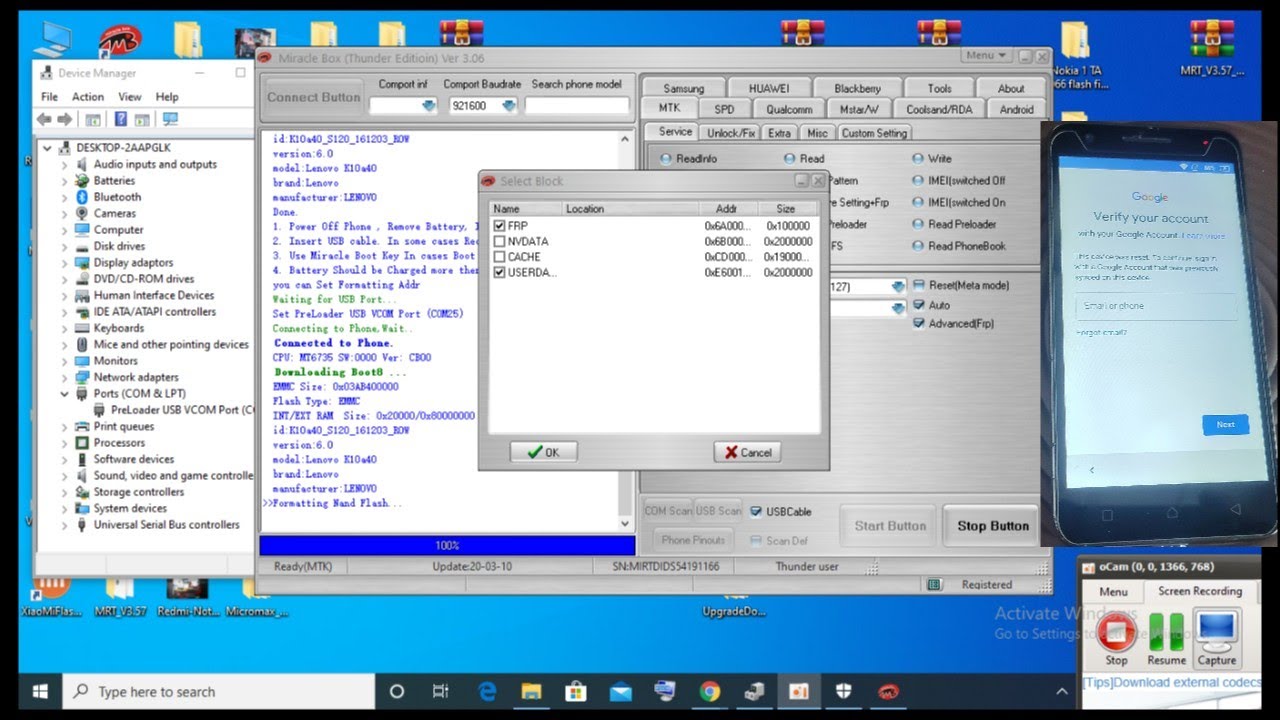Image resolution: width=1280 pixels, height=720 pixels.
Task: Expand the Keyboards node
Action: pos(65,328)
